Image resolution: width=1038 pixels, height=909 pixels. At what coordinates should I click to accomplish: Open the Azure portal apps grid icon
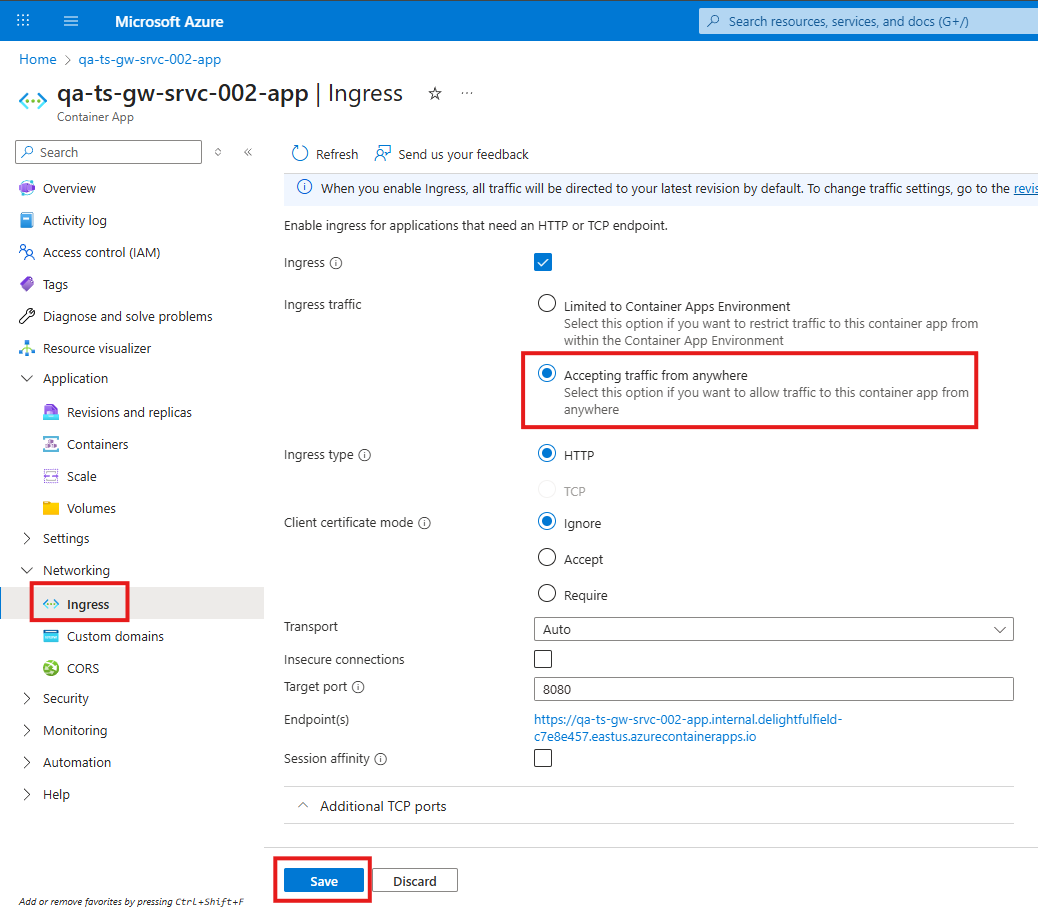click(x=23, y=21)
